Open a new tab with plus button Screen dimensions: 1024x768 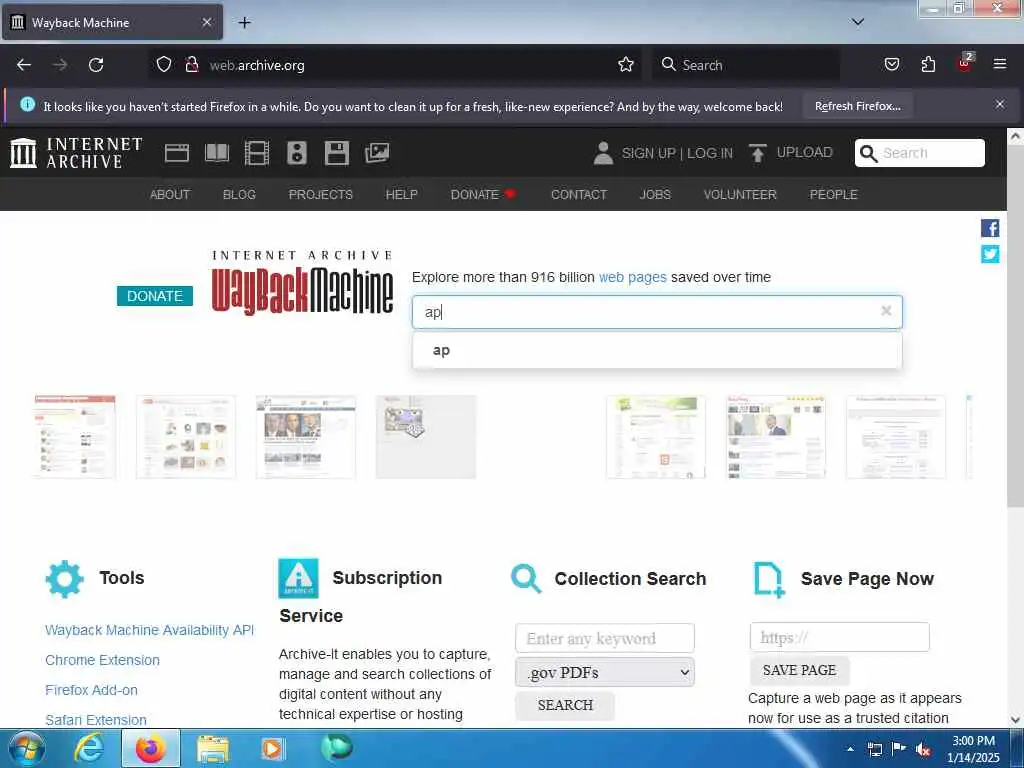pos(244,23)
